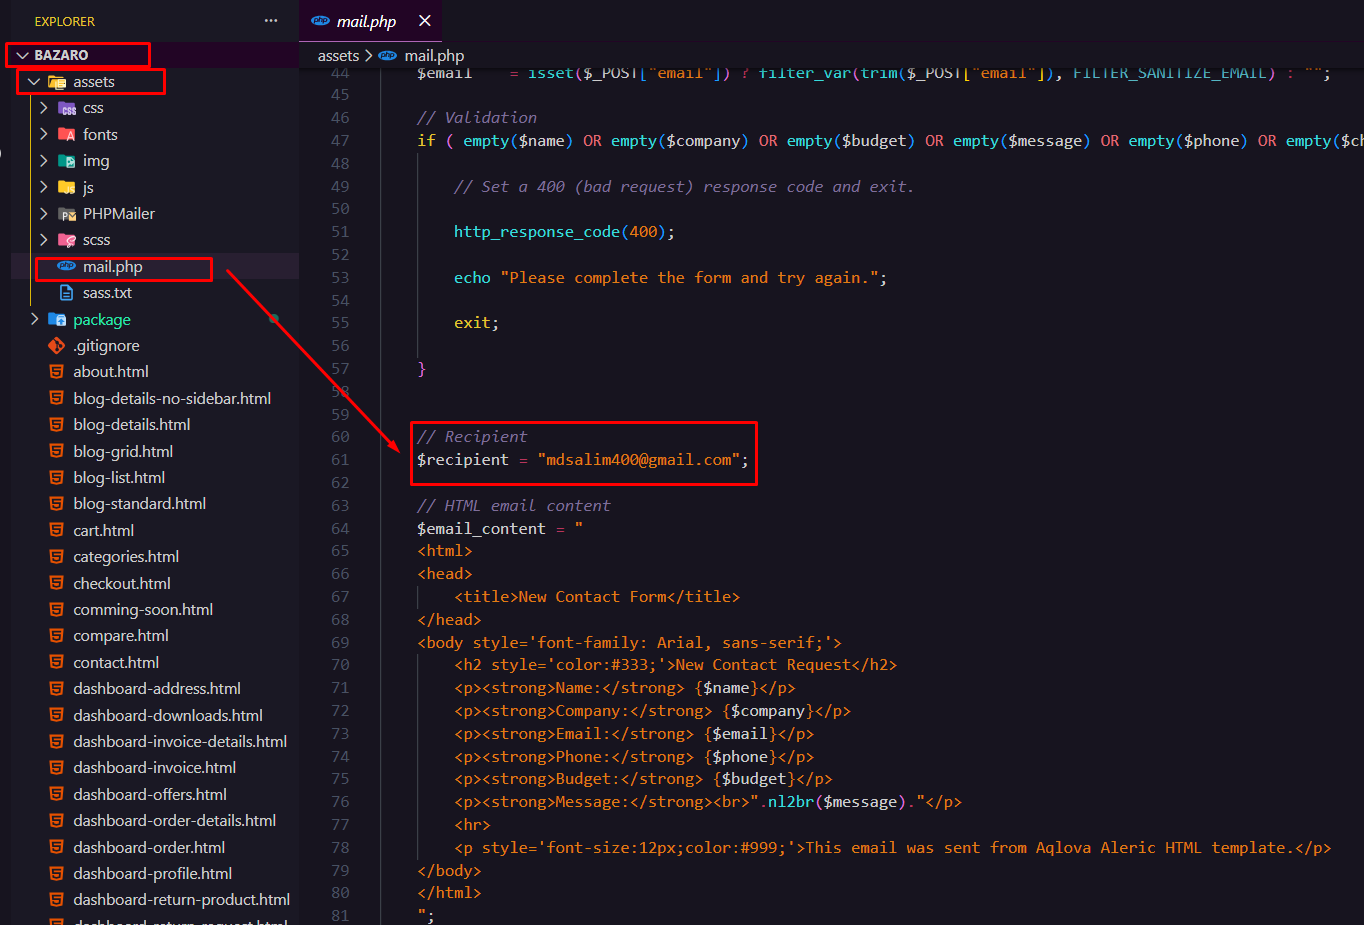Image resolution: width=1364 pixels, height=925 pixels.
Task: Click assets in the breadcrumb path
Action: point(338,56)
